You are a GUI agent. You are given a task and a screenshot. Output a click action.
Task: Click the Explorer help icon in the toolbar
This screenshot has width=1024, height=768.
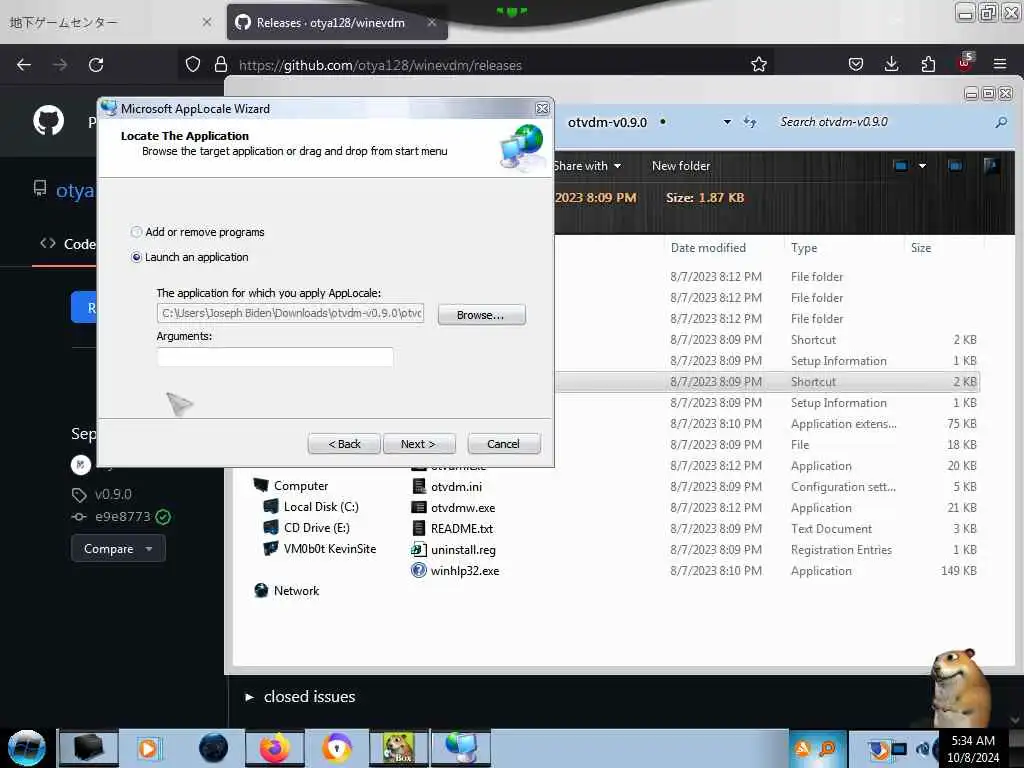[991, 166]
